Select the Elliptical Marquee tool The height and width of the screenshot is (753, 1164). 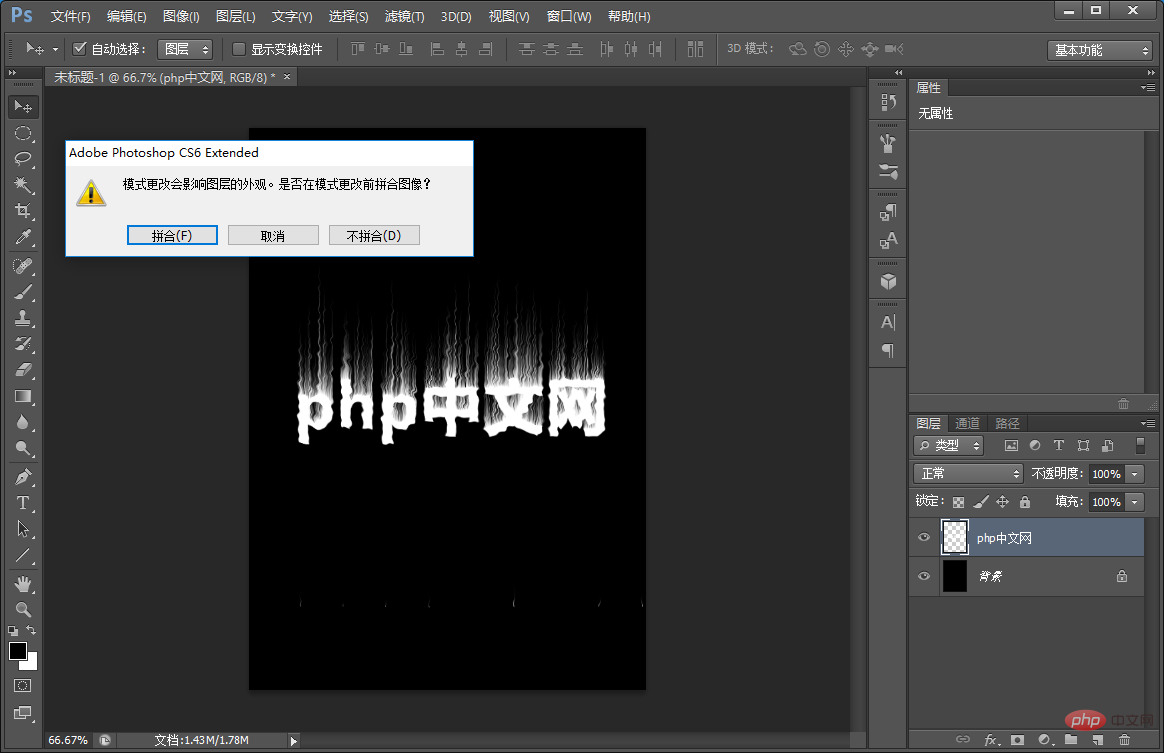[x=23, y=134]
